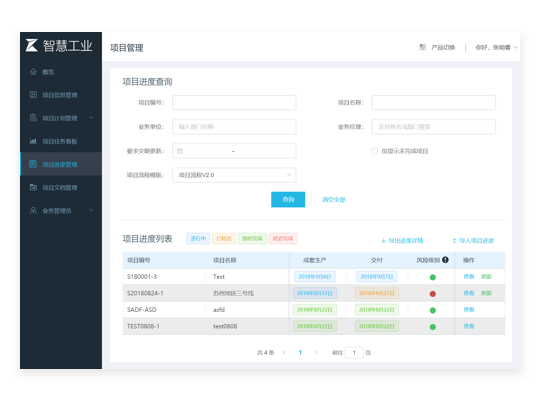540x400 pixels.
Task: Click the red risk dot for S20180824-1
Action: click(x=433, y=294)
